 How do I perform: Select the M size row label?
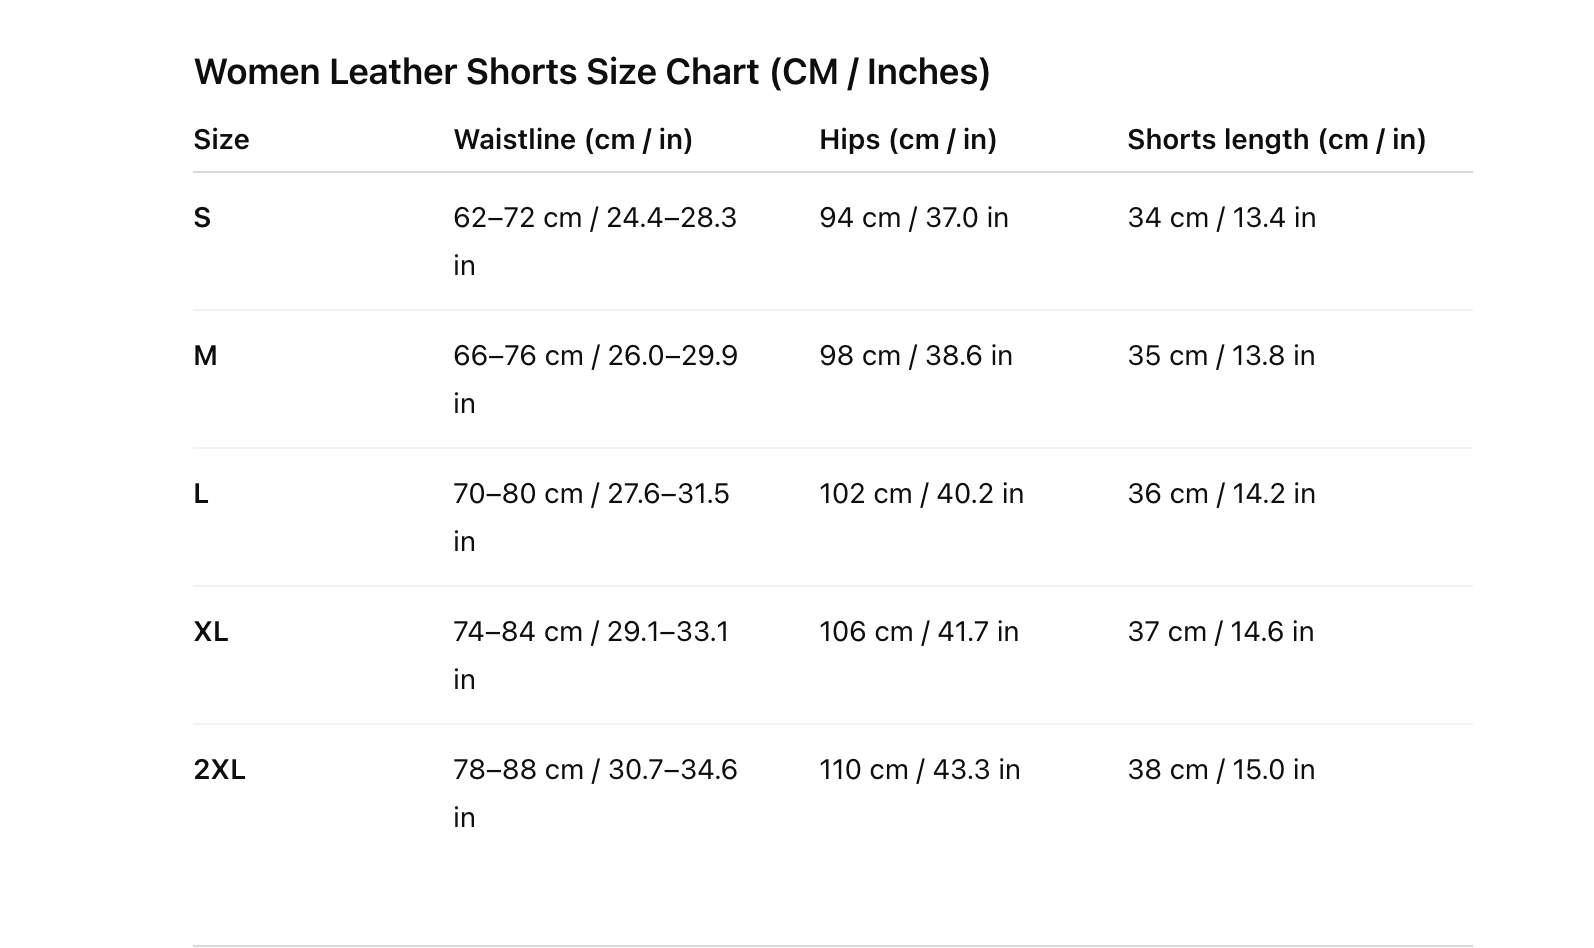coord(205,356)
